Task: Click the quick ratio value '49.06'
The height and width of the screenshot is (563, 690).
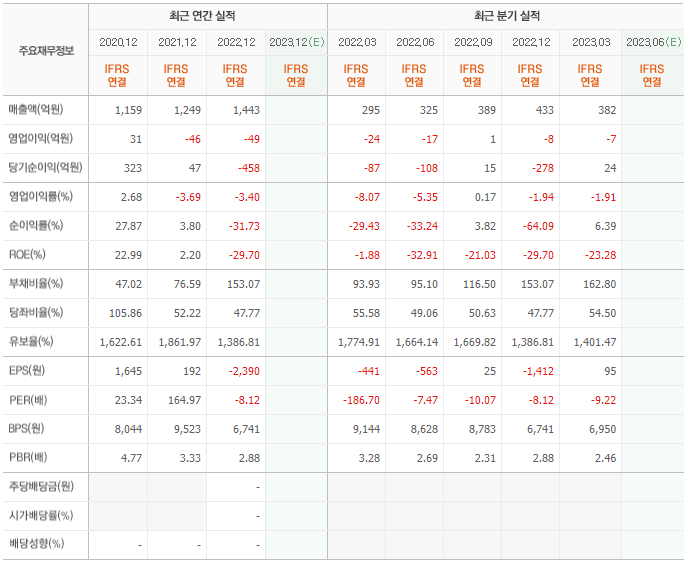Action: point(424,313)
